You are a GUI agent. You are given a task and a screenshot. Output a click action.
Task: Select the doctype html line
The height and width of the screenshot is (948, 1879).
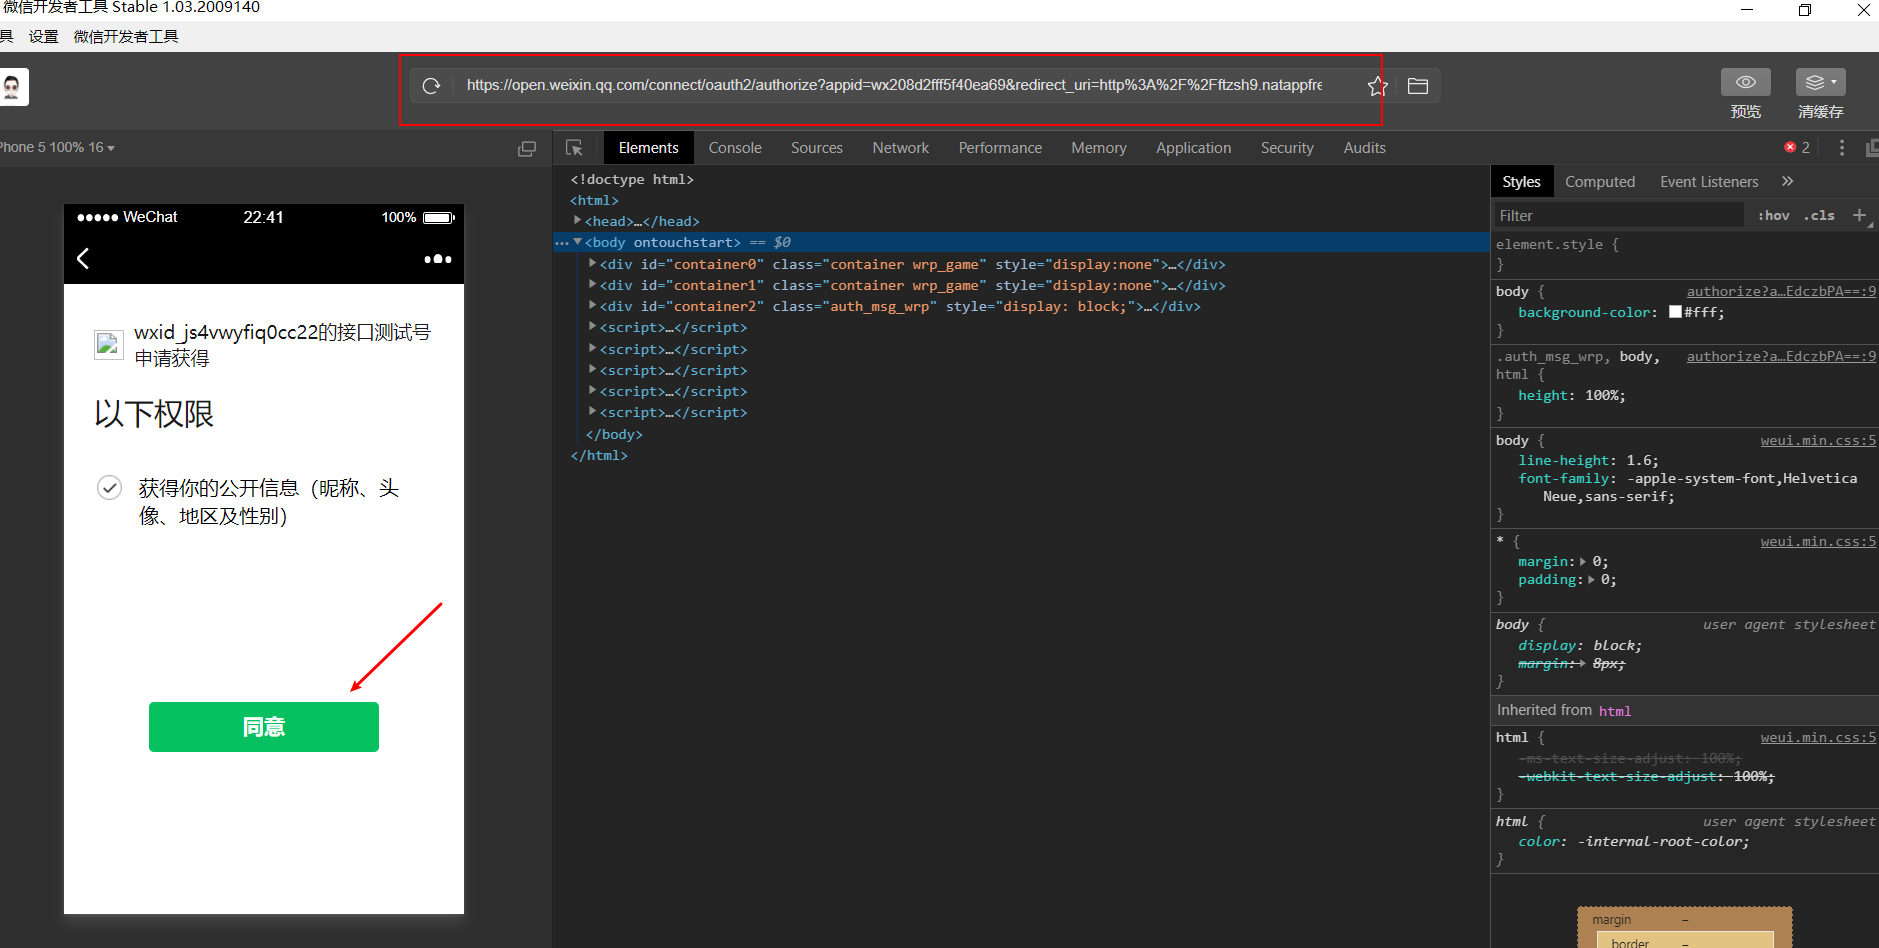pyautogui.click(x=632, y=179)
